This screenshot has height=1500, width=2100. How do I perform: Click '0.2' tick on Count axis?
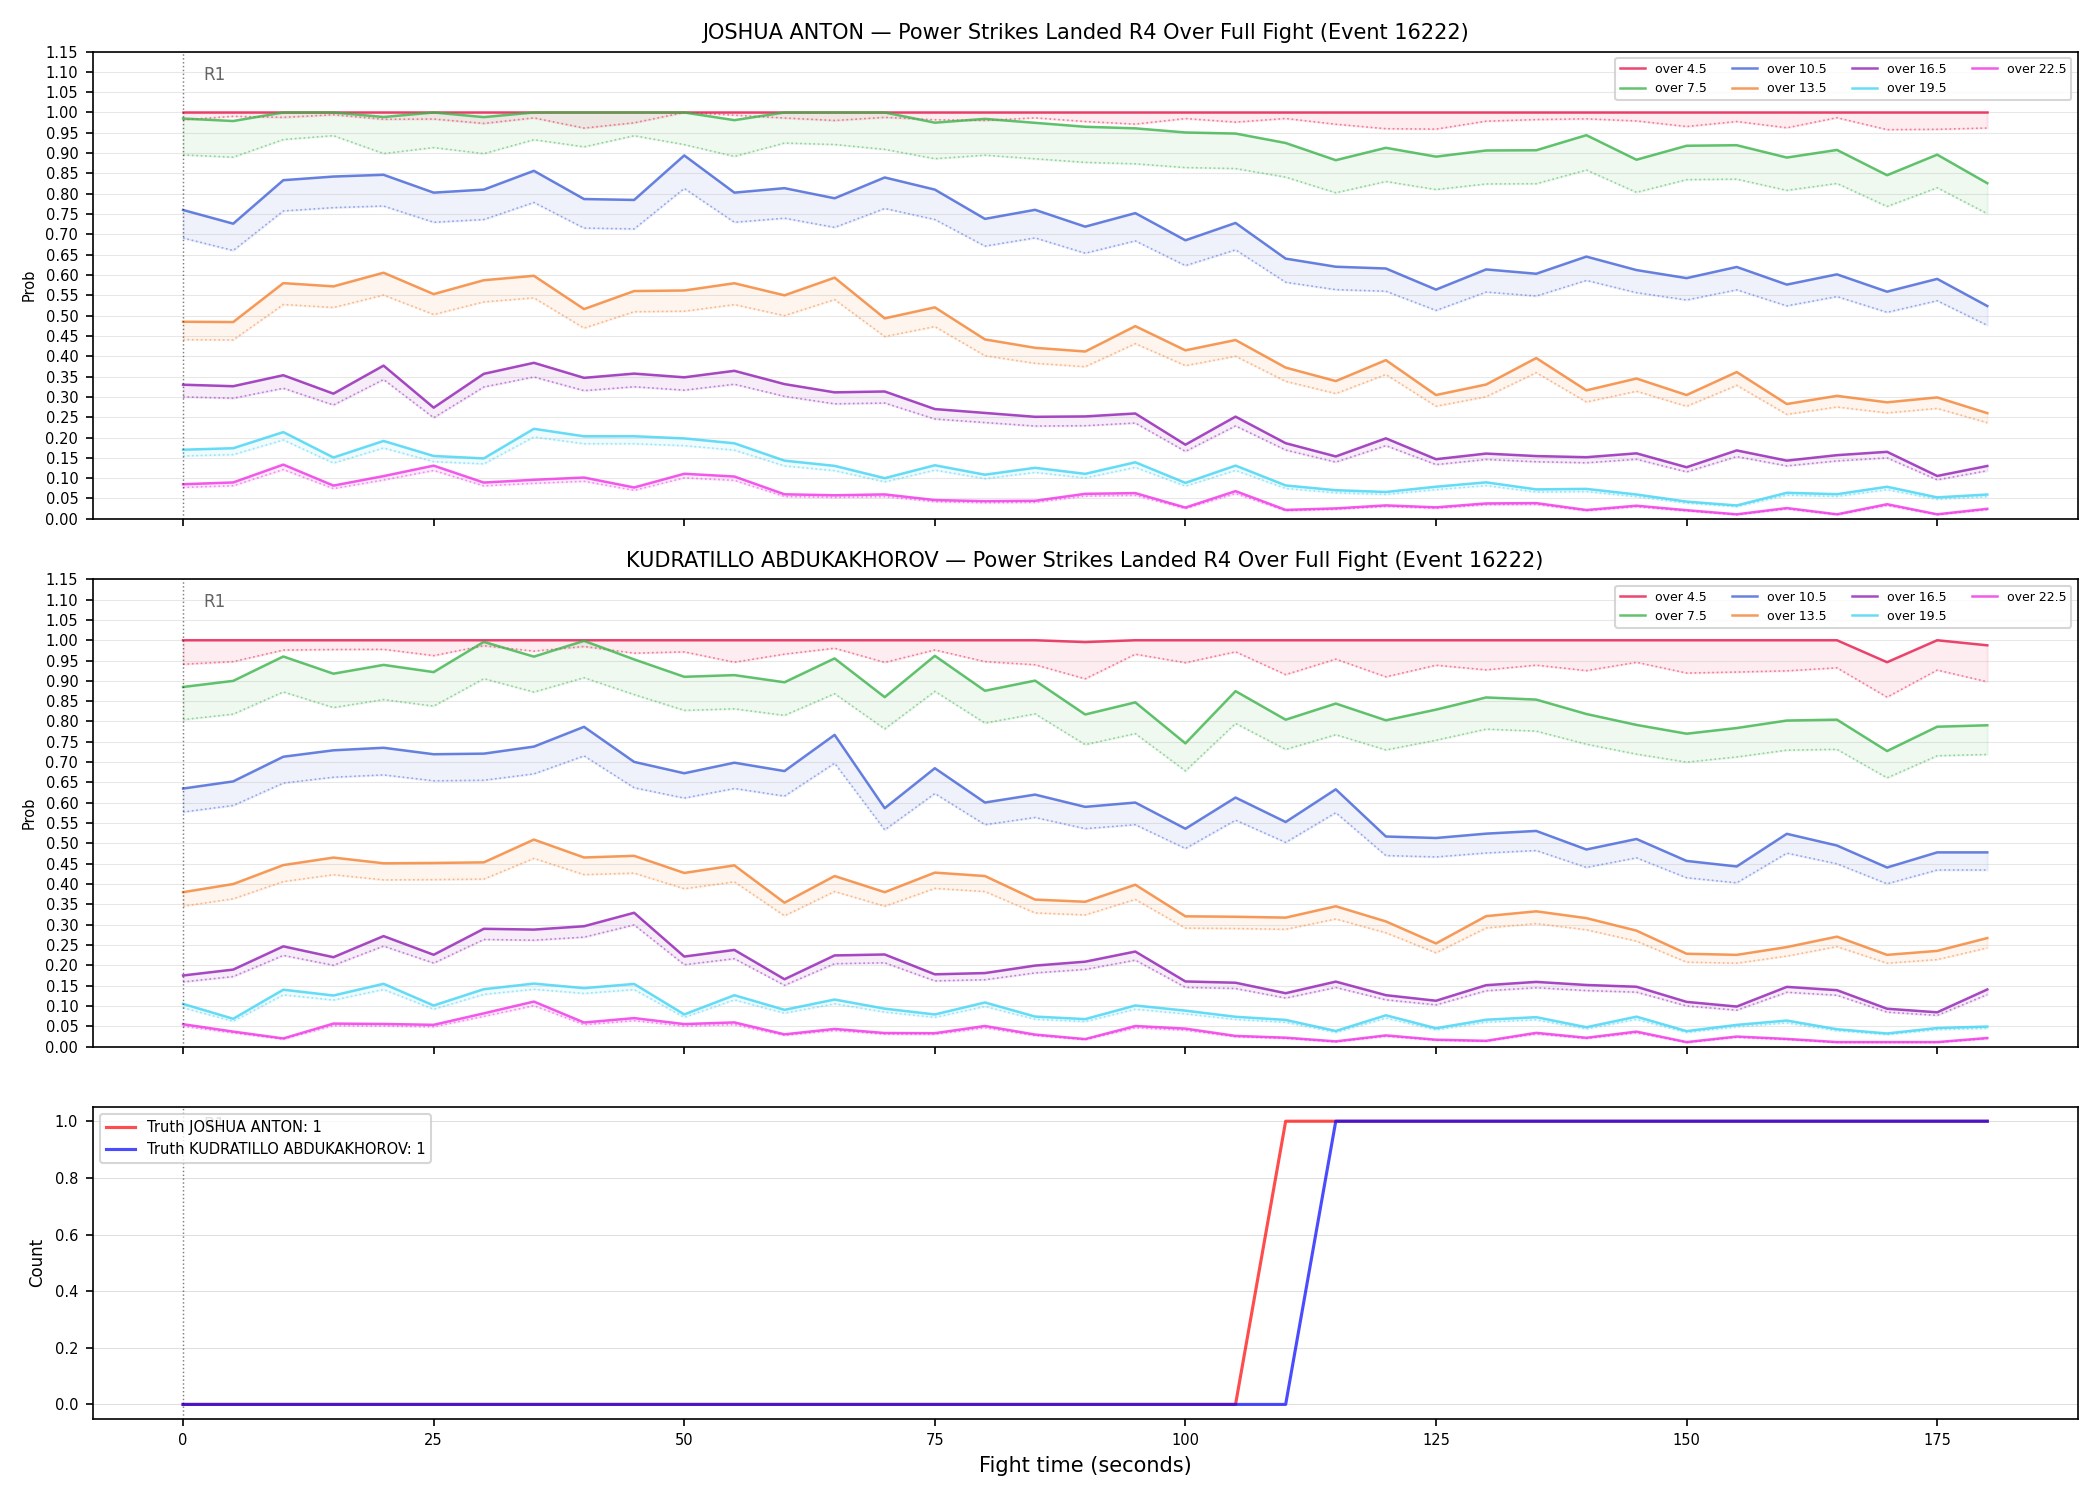pyautogui.click(x=67, y=1348)
